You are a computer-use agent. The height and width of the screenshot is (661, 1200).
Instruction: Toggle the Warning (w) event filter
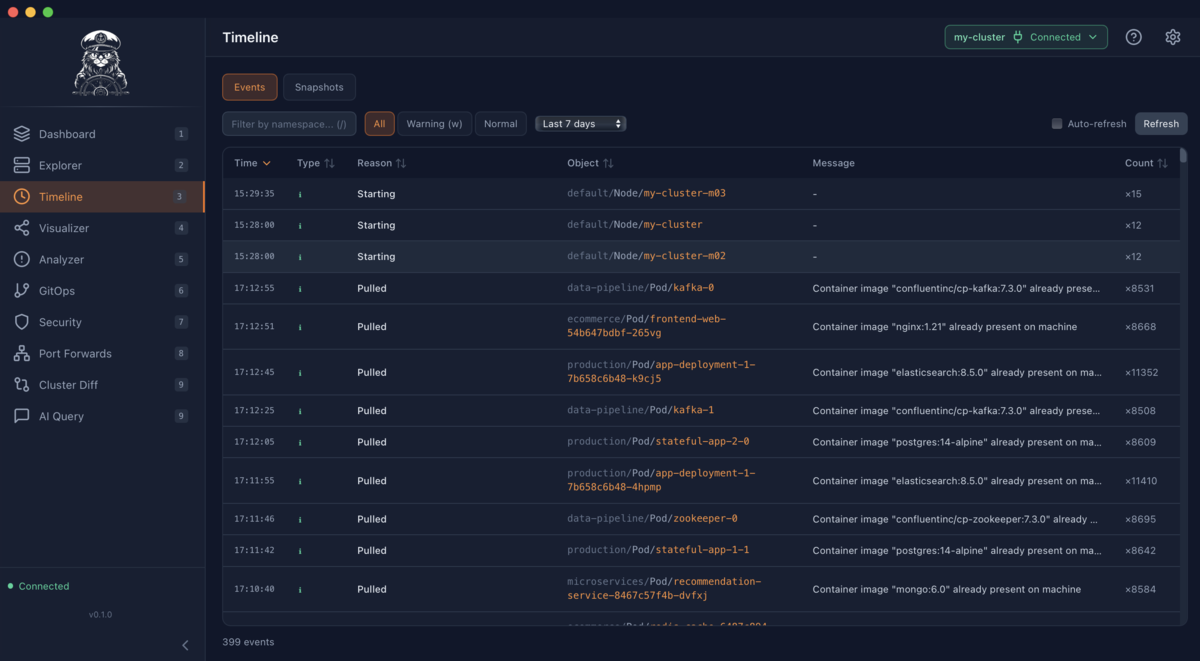(x=434, y=123)
